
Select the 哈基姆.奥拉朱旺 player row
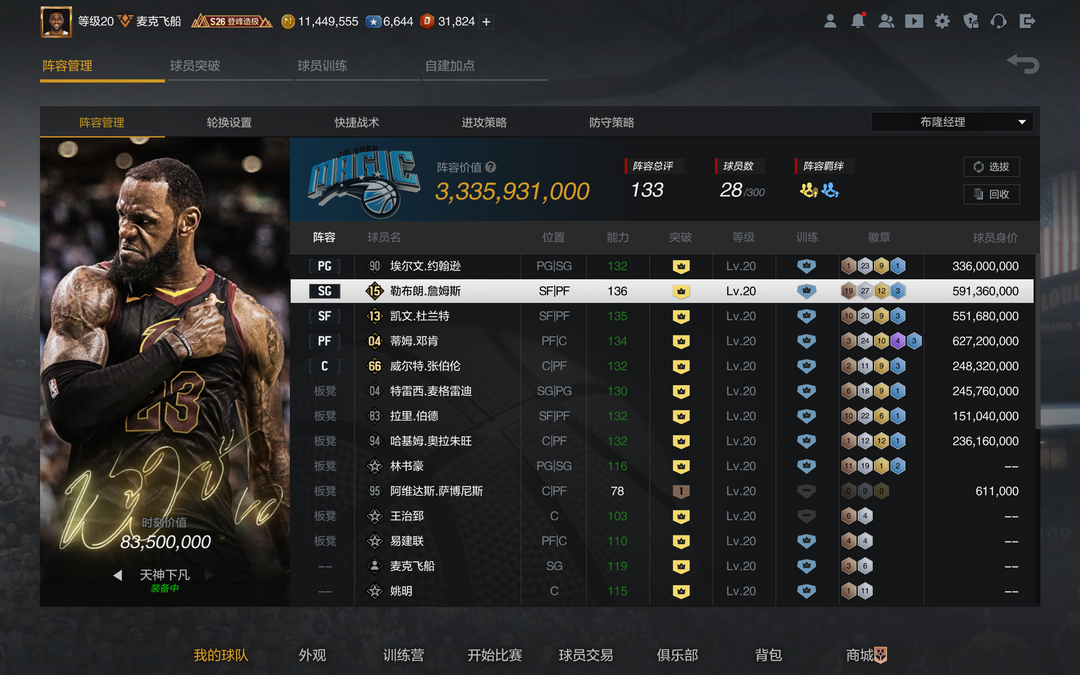(x=662, y=441)
